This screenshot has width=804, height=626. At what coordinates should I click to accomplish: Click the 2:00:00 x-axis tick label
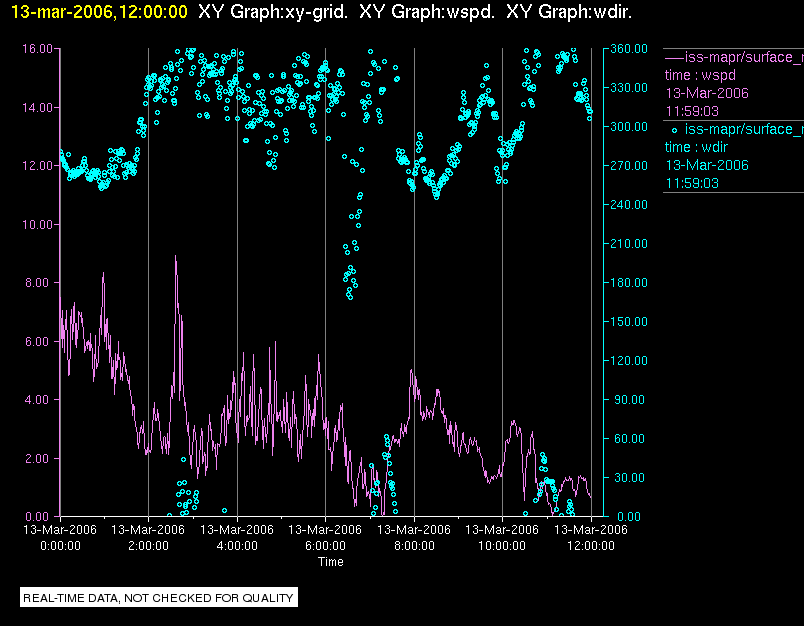tap(148, 546)
